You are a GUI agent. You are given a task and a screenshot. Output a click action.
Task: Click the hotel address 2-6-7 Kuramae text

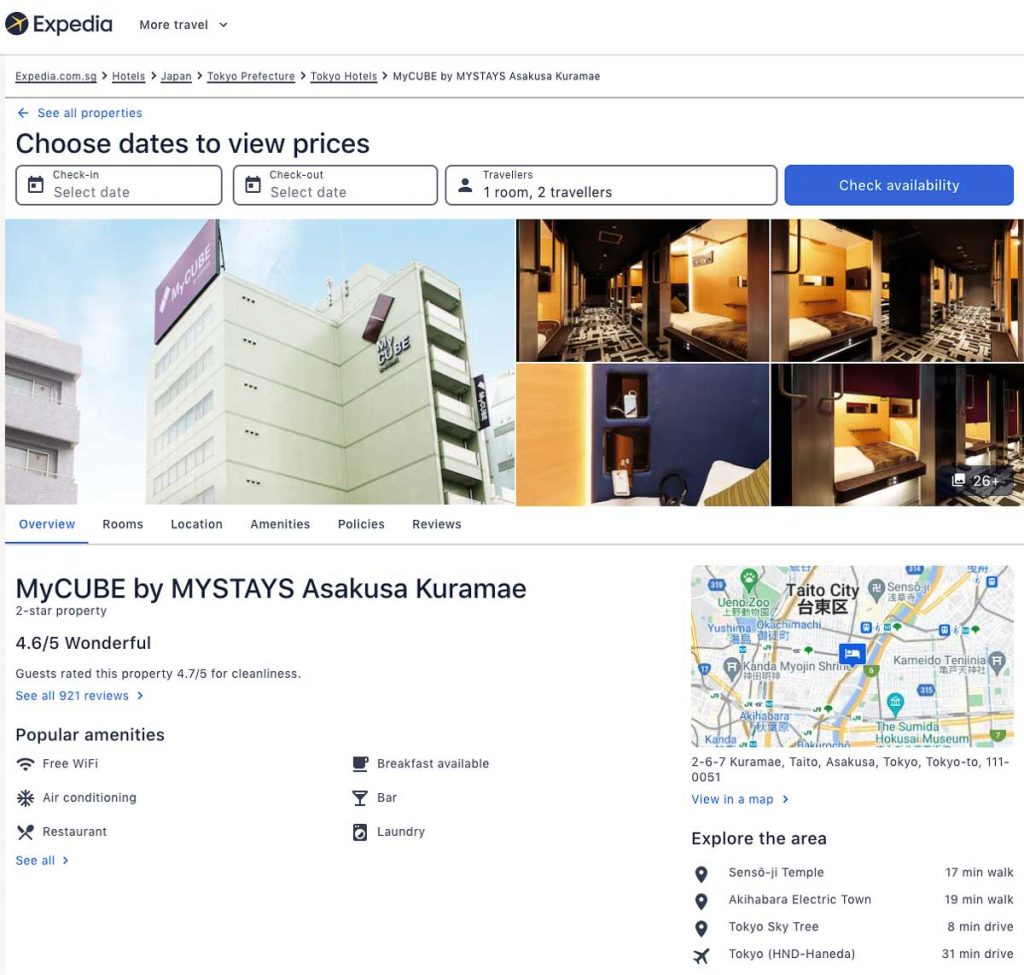point(850,769)
